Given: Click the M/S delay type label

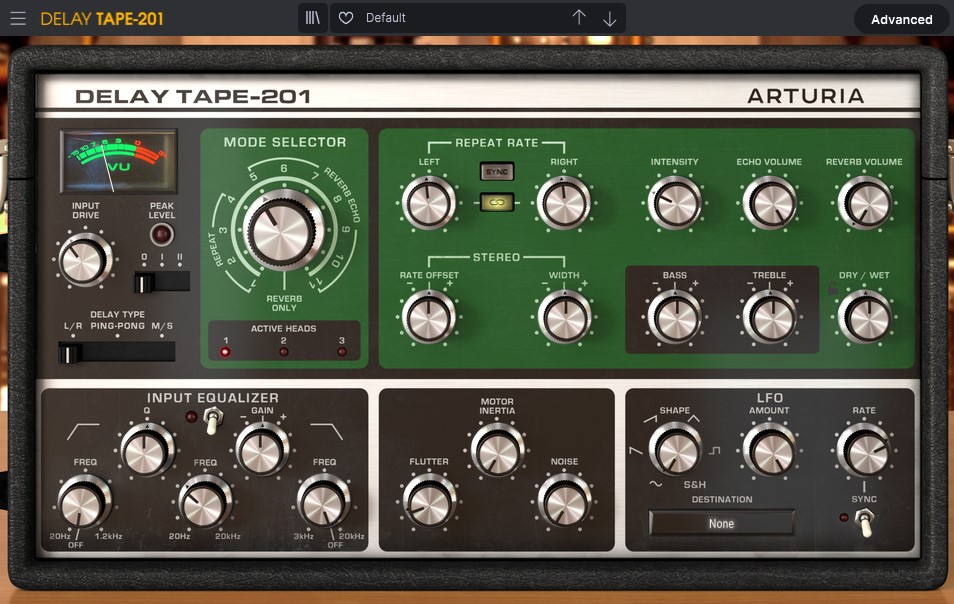Looking at the screenshot, I should coord(162,326).
